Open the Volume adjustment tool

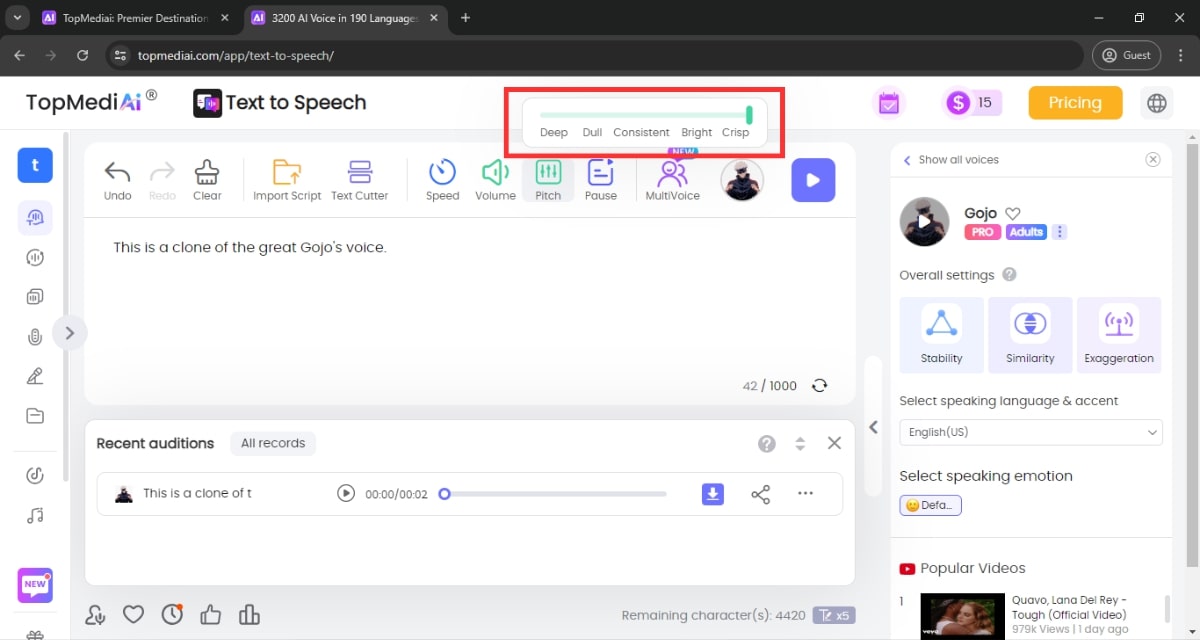point(495,180)
